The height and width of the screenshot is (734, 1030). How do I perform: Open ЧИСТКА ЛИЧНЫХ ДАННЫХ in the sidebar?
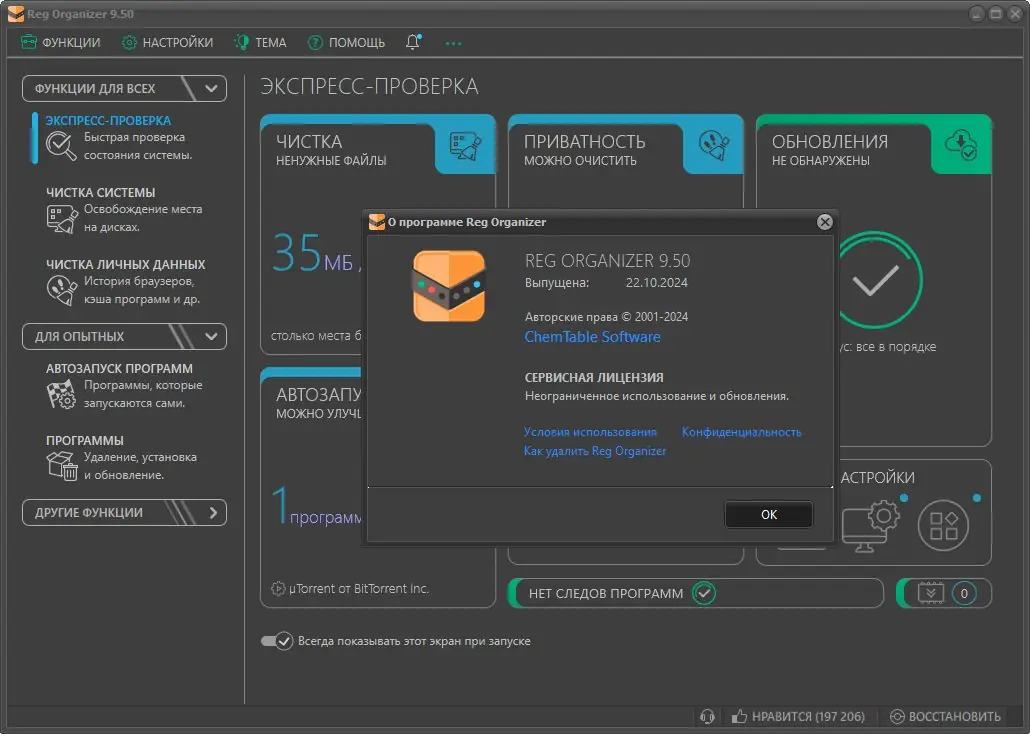point(125,264)
